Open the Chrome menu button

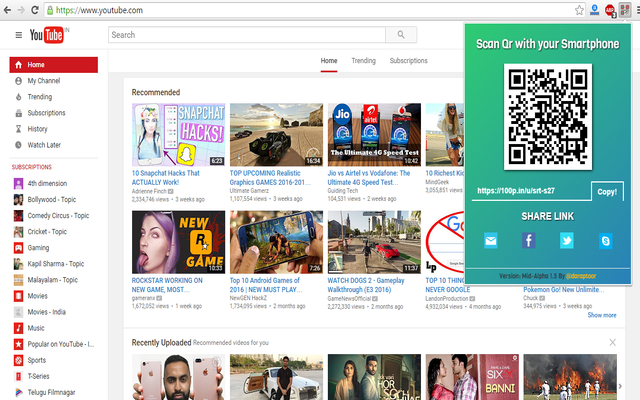[x=638, y=10]
